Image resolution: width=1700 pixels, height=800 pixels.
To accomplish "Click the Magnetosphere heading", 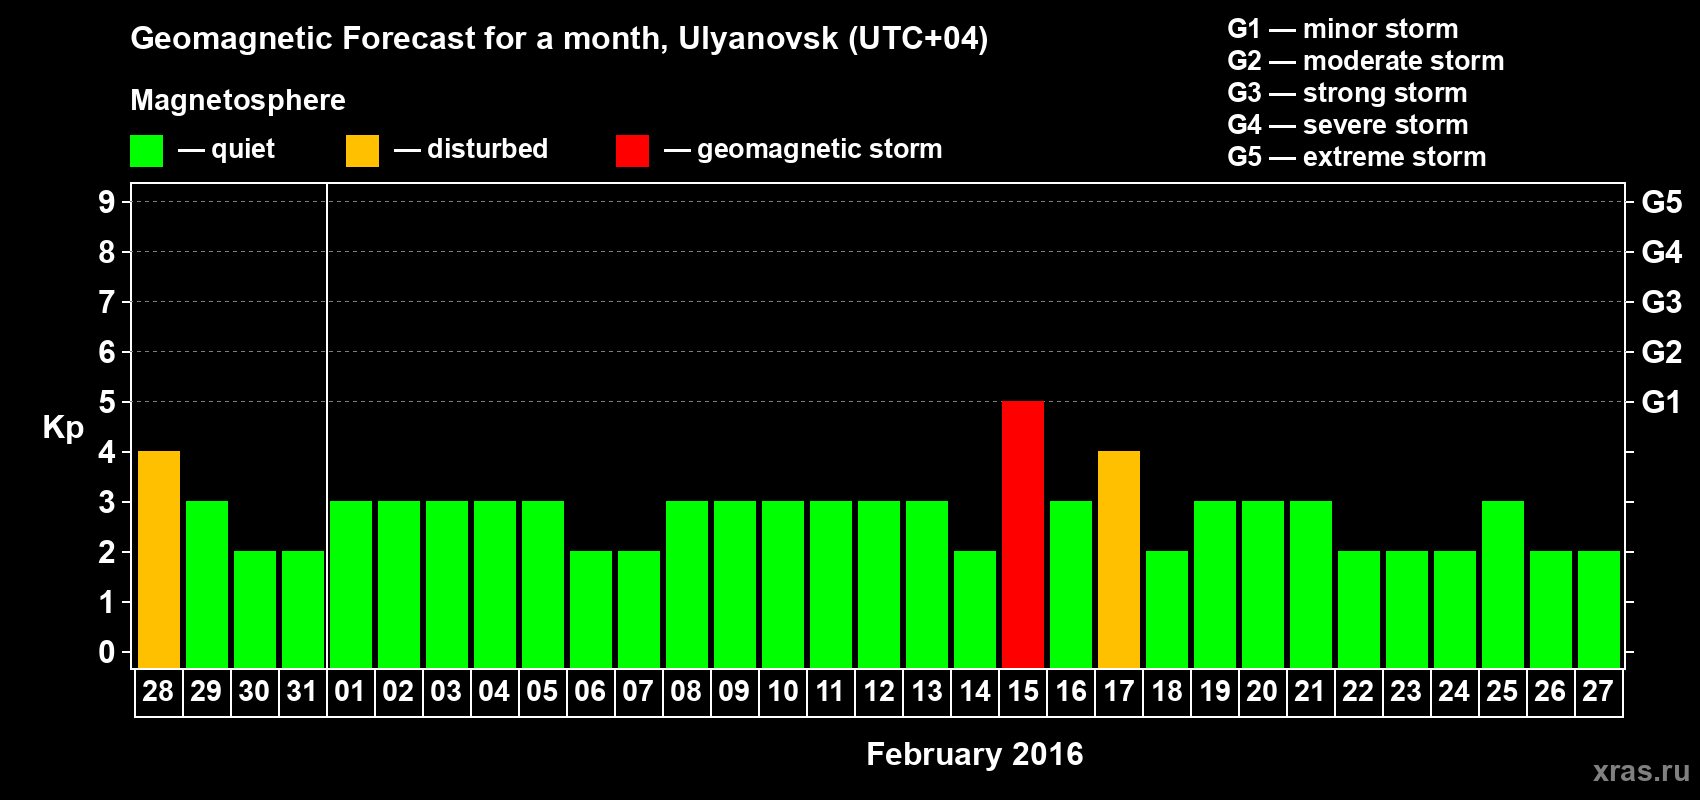I will 238,101.
